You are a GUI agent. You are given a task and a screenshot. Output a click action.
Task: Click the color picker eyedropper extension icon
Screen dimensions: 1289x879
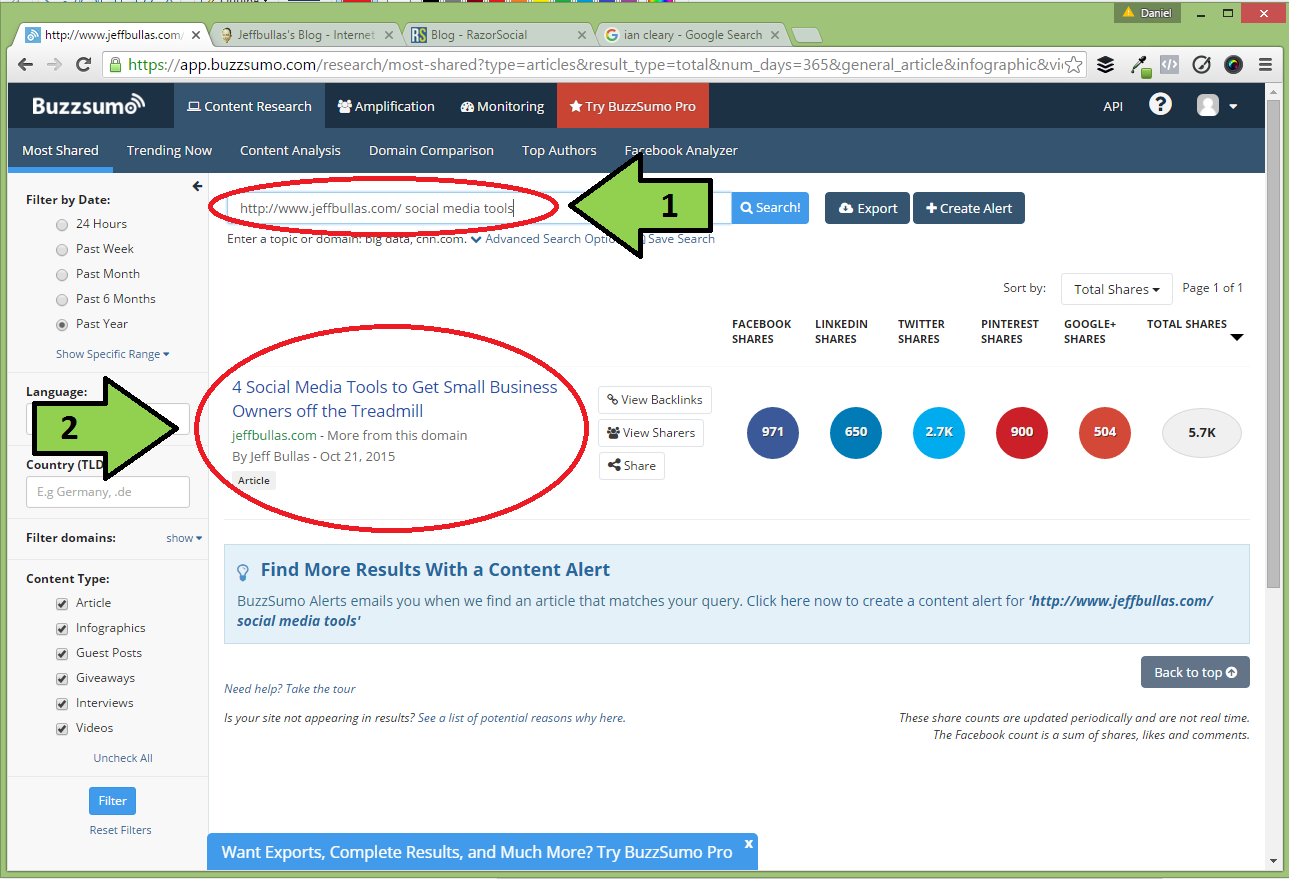click(x=1138, y=65)
